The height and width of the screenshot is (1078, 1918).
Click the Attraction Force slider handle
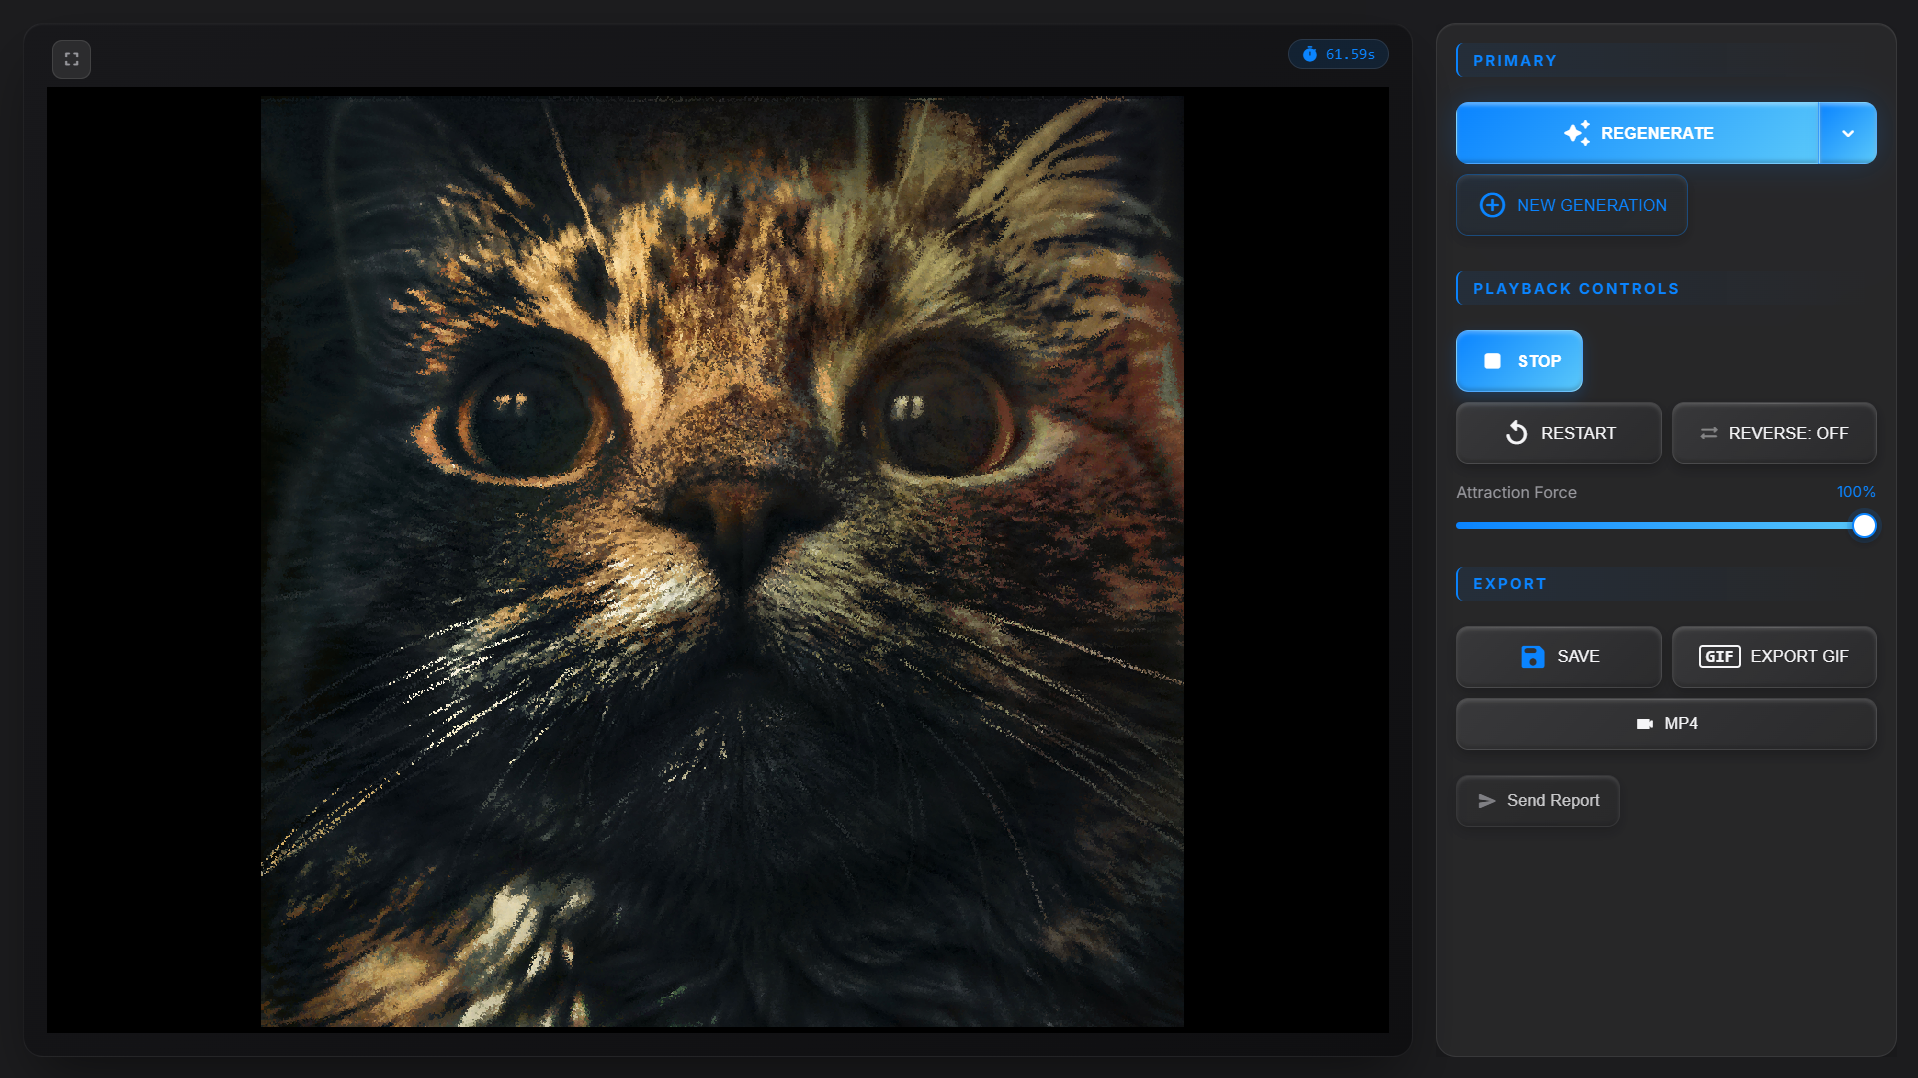point(1864,526)
